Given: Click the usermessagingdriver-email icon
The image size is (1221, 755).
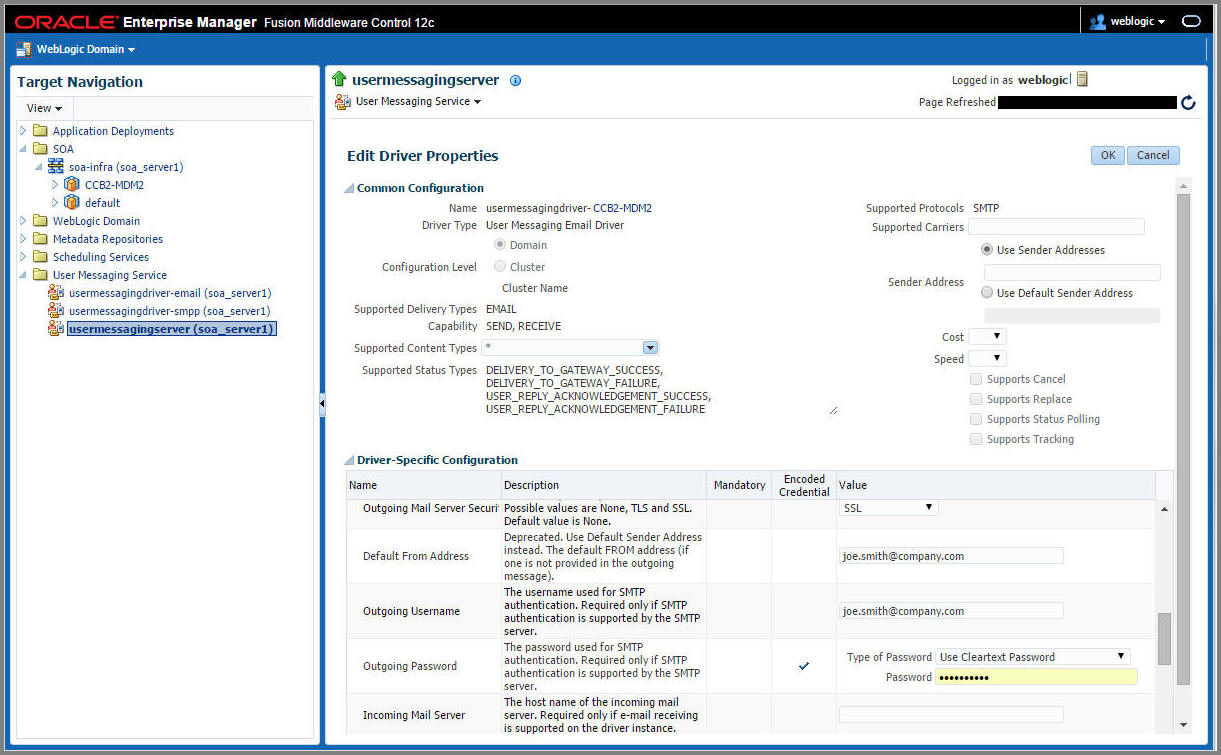Looking at the screenshot, I should point(56,293).
